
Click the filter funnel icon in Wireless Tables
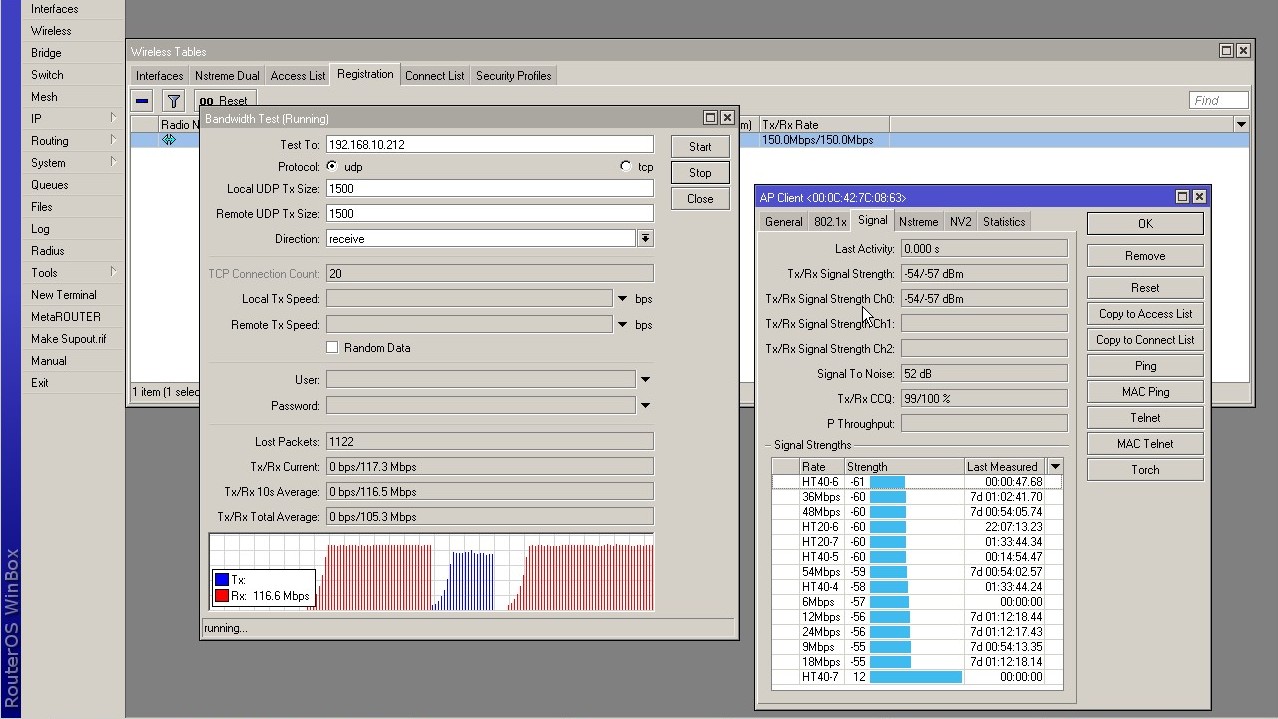click(x=174, y=100)
